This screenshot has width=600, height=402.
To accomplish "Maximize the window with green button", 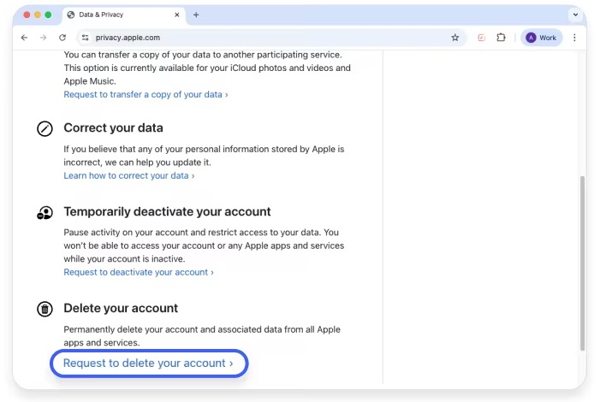I will click(x=48, y=15).
